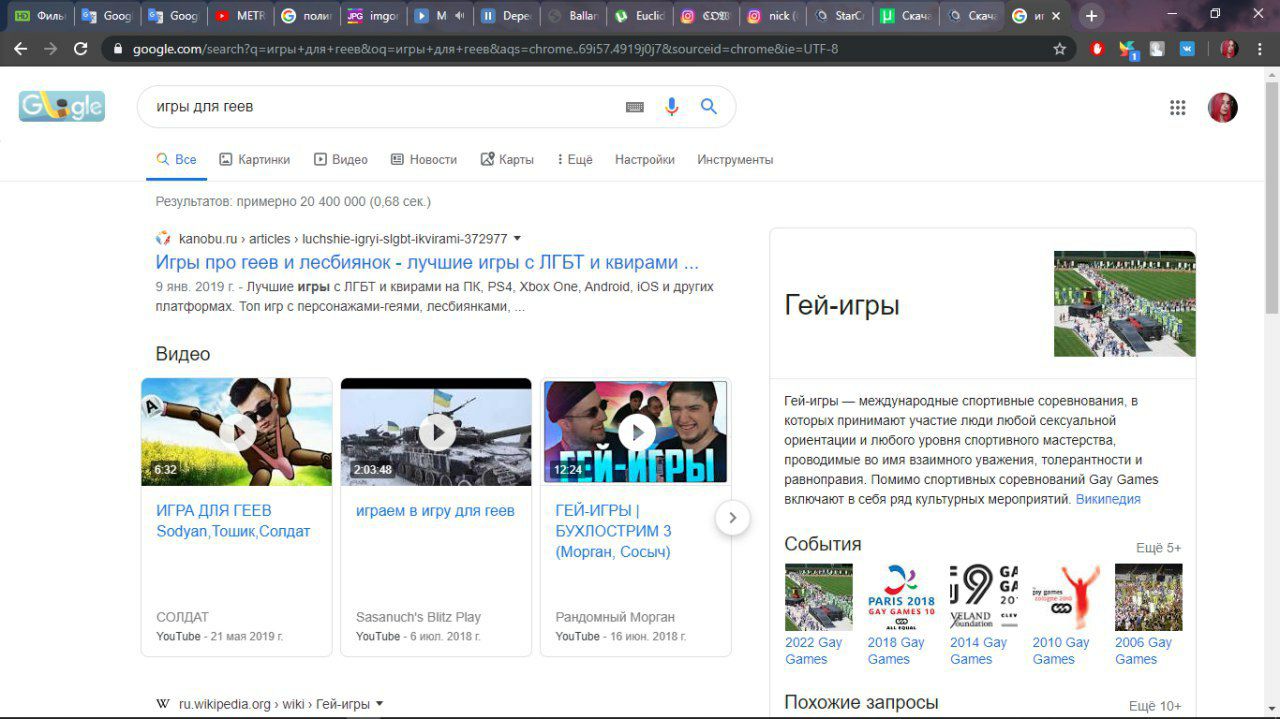This screenshot has width=1280, height=719.
Task: Switch to Картинки results
Action: point(254,160)
